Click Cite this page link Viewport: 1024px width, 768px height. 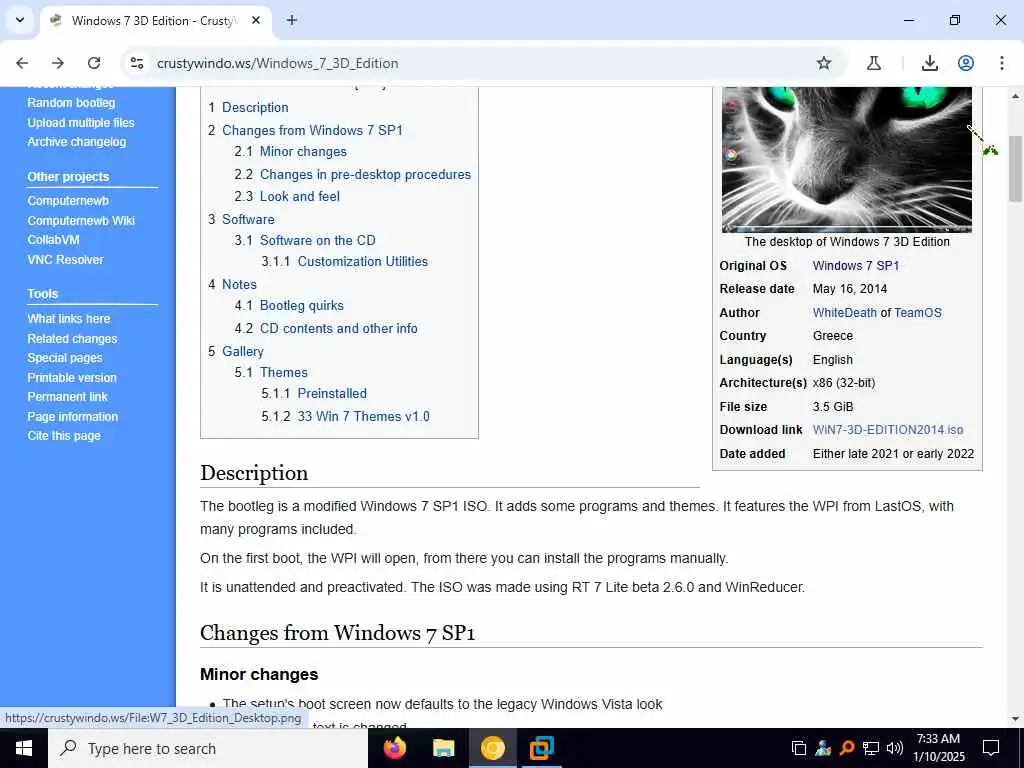(x=64, y=436)
